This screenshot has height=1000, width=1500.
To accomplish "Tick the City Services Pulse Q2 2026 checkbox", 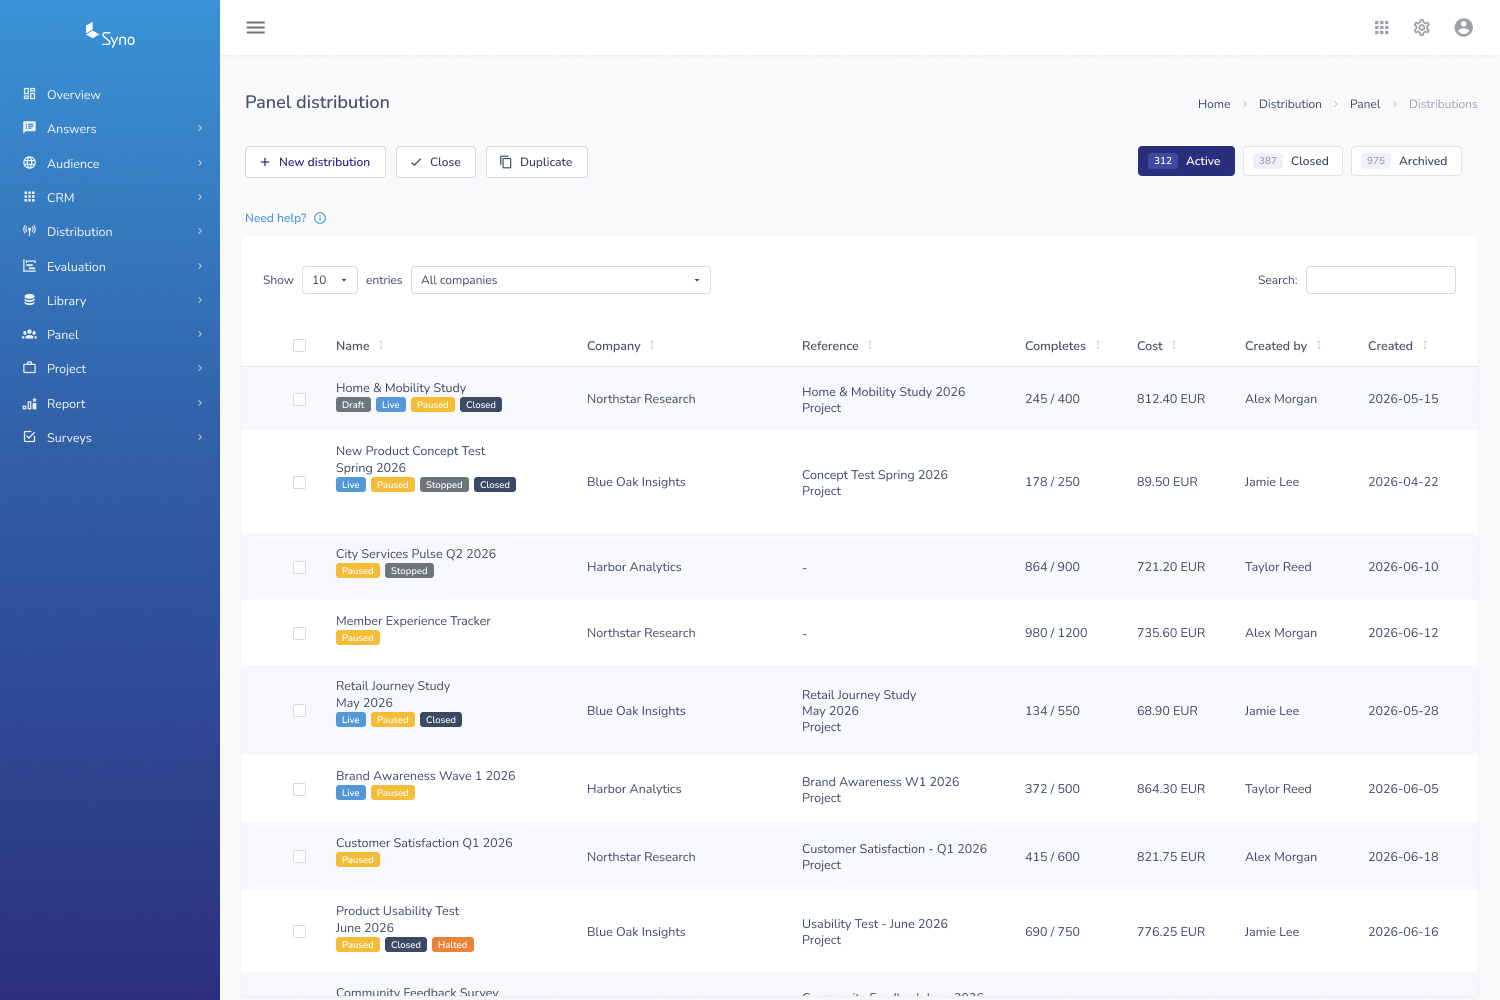I will click(299, 567).
